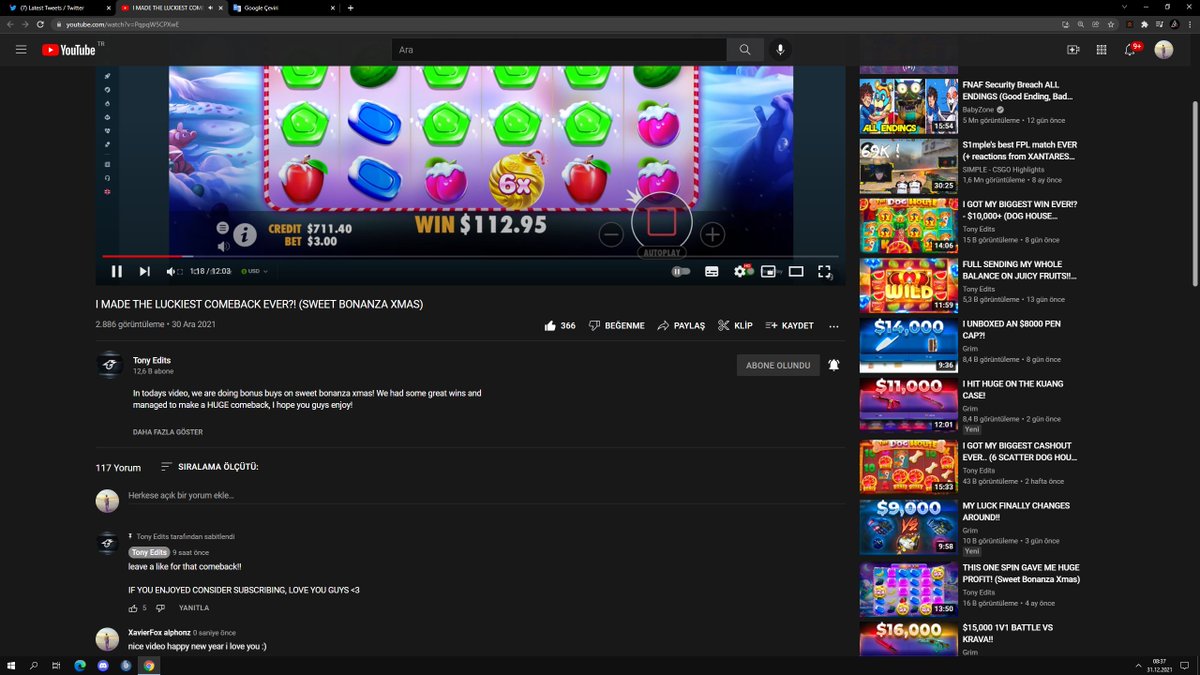Image resolution: width=1200 pixels, height=675 pixels.
Task: Open Tony Edits channel avatar
Action: click(109, 366)
